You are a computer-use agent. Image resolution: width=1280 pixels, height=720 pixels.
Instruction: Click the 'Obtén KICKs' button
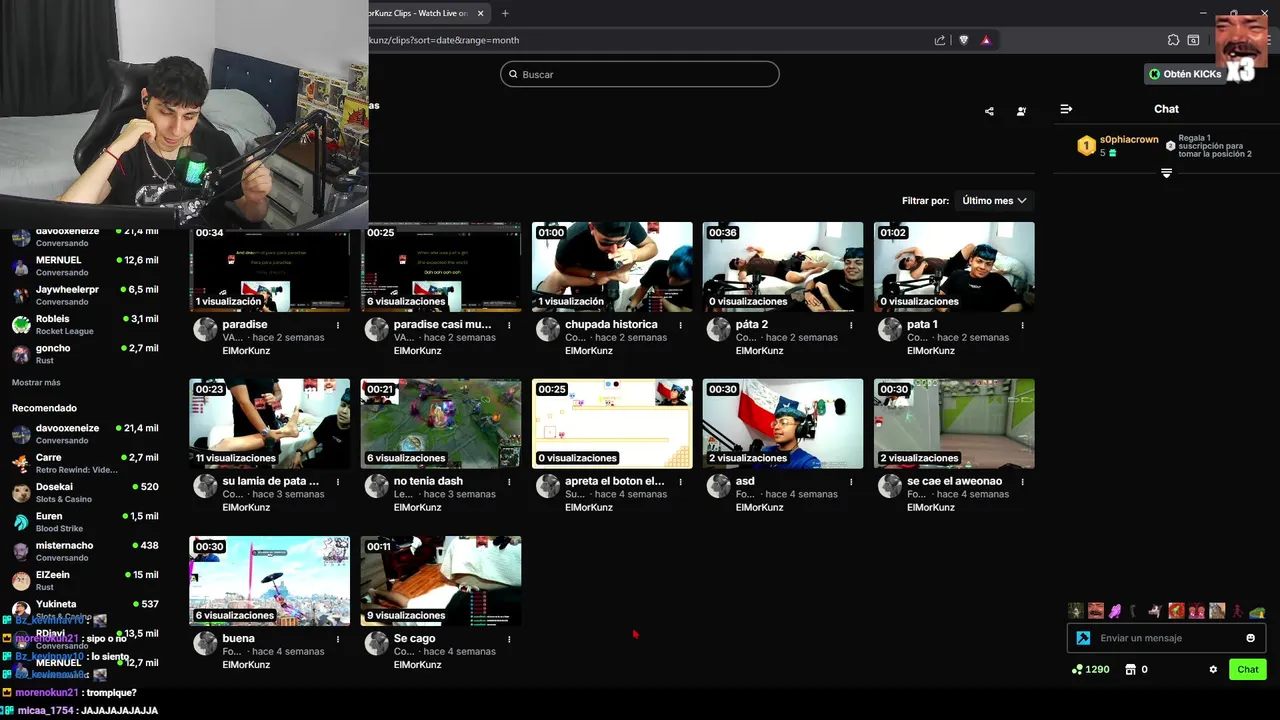point(1186,74)
